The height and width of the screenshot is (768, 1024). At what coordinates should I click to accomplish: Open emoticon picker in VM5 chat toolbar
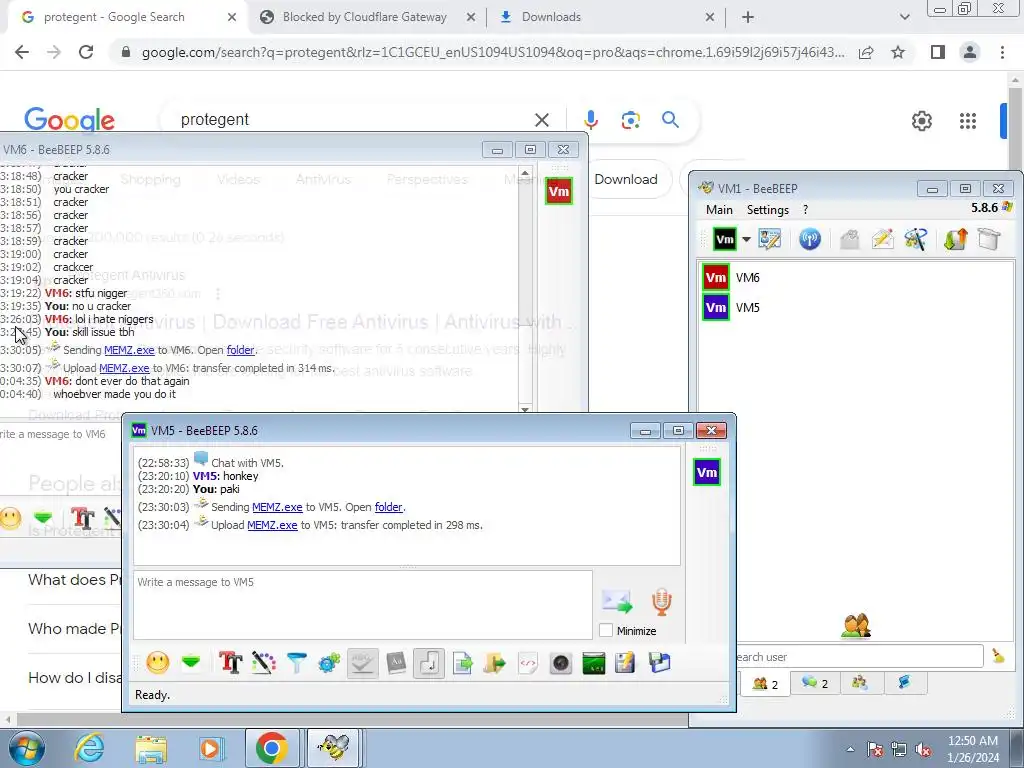pos(157,663)
